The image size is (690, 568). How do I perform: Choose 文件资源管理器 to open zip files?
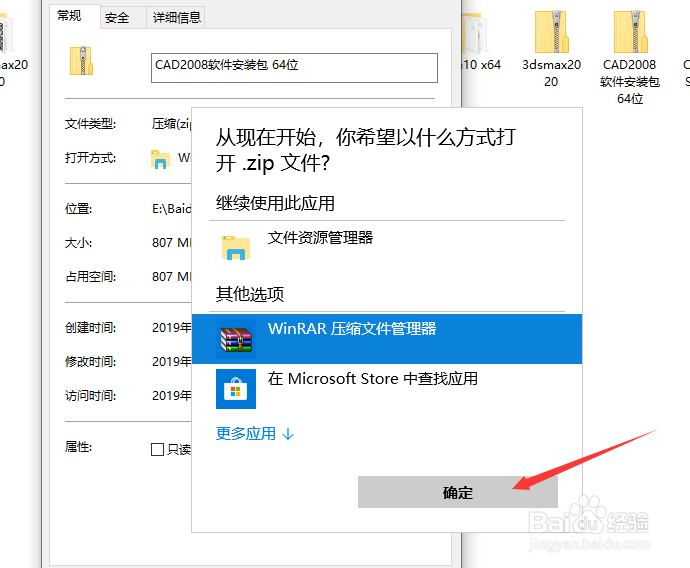pyautogui.click(x=387, y=248)
